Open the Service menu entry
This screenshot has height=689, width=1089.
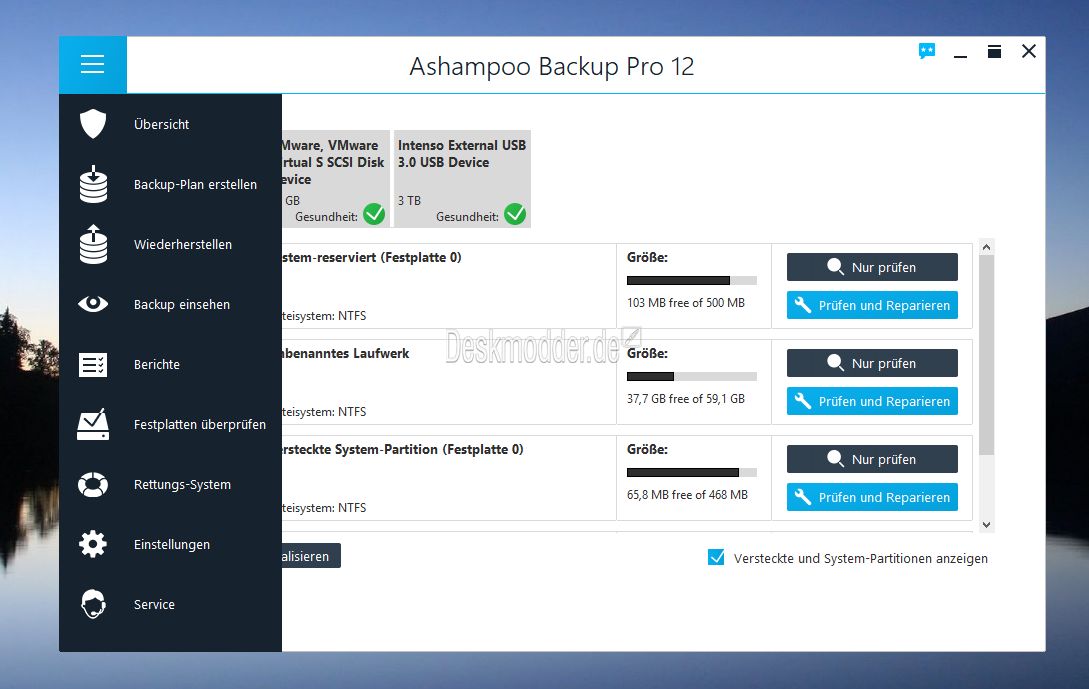tap(154, 604)
